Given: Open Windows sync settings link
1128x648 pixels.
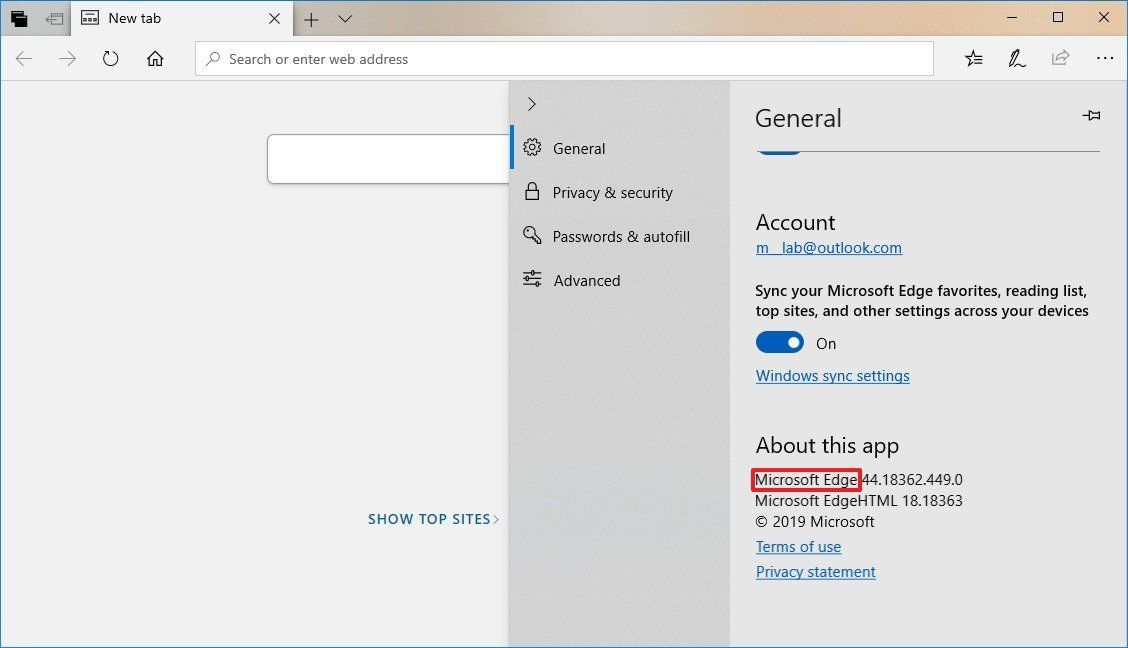Looking at the screenshot, I should pos(832,375).
